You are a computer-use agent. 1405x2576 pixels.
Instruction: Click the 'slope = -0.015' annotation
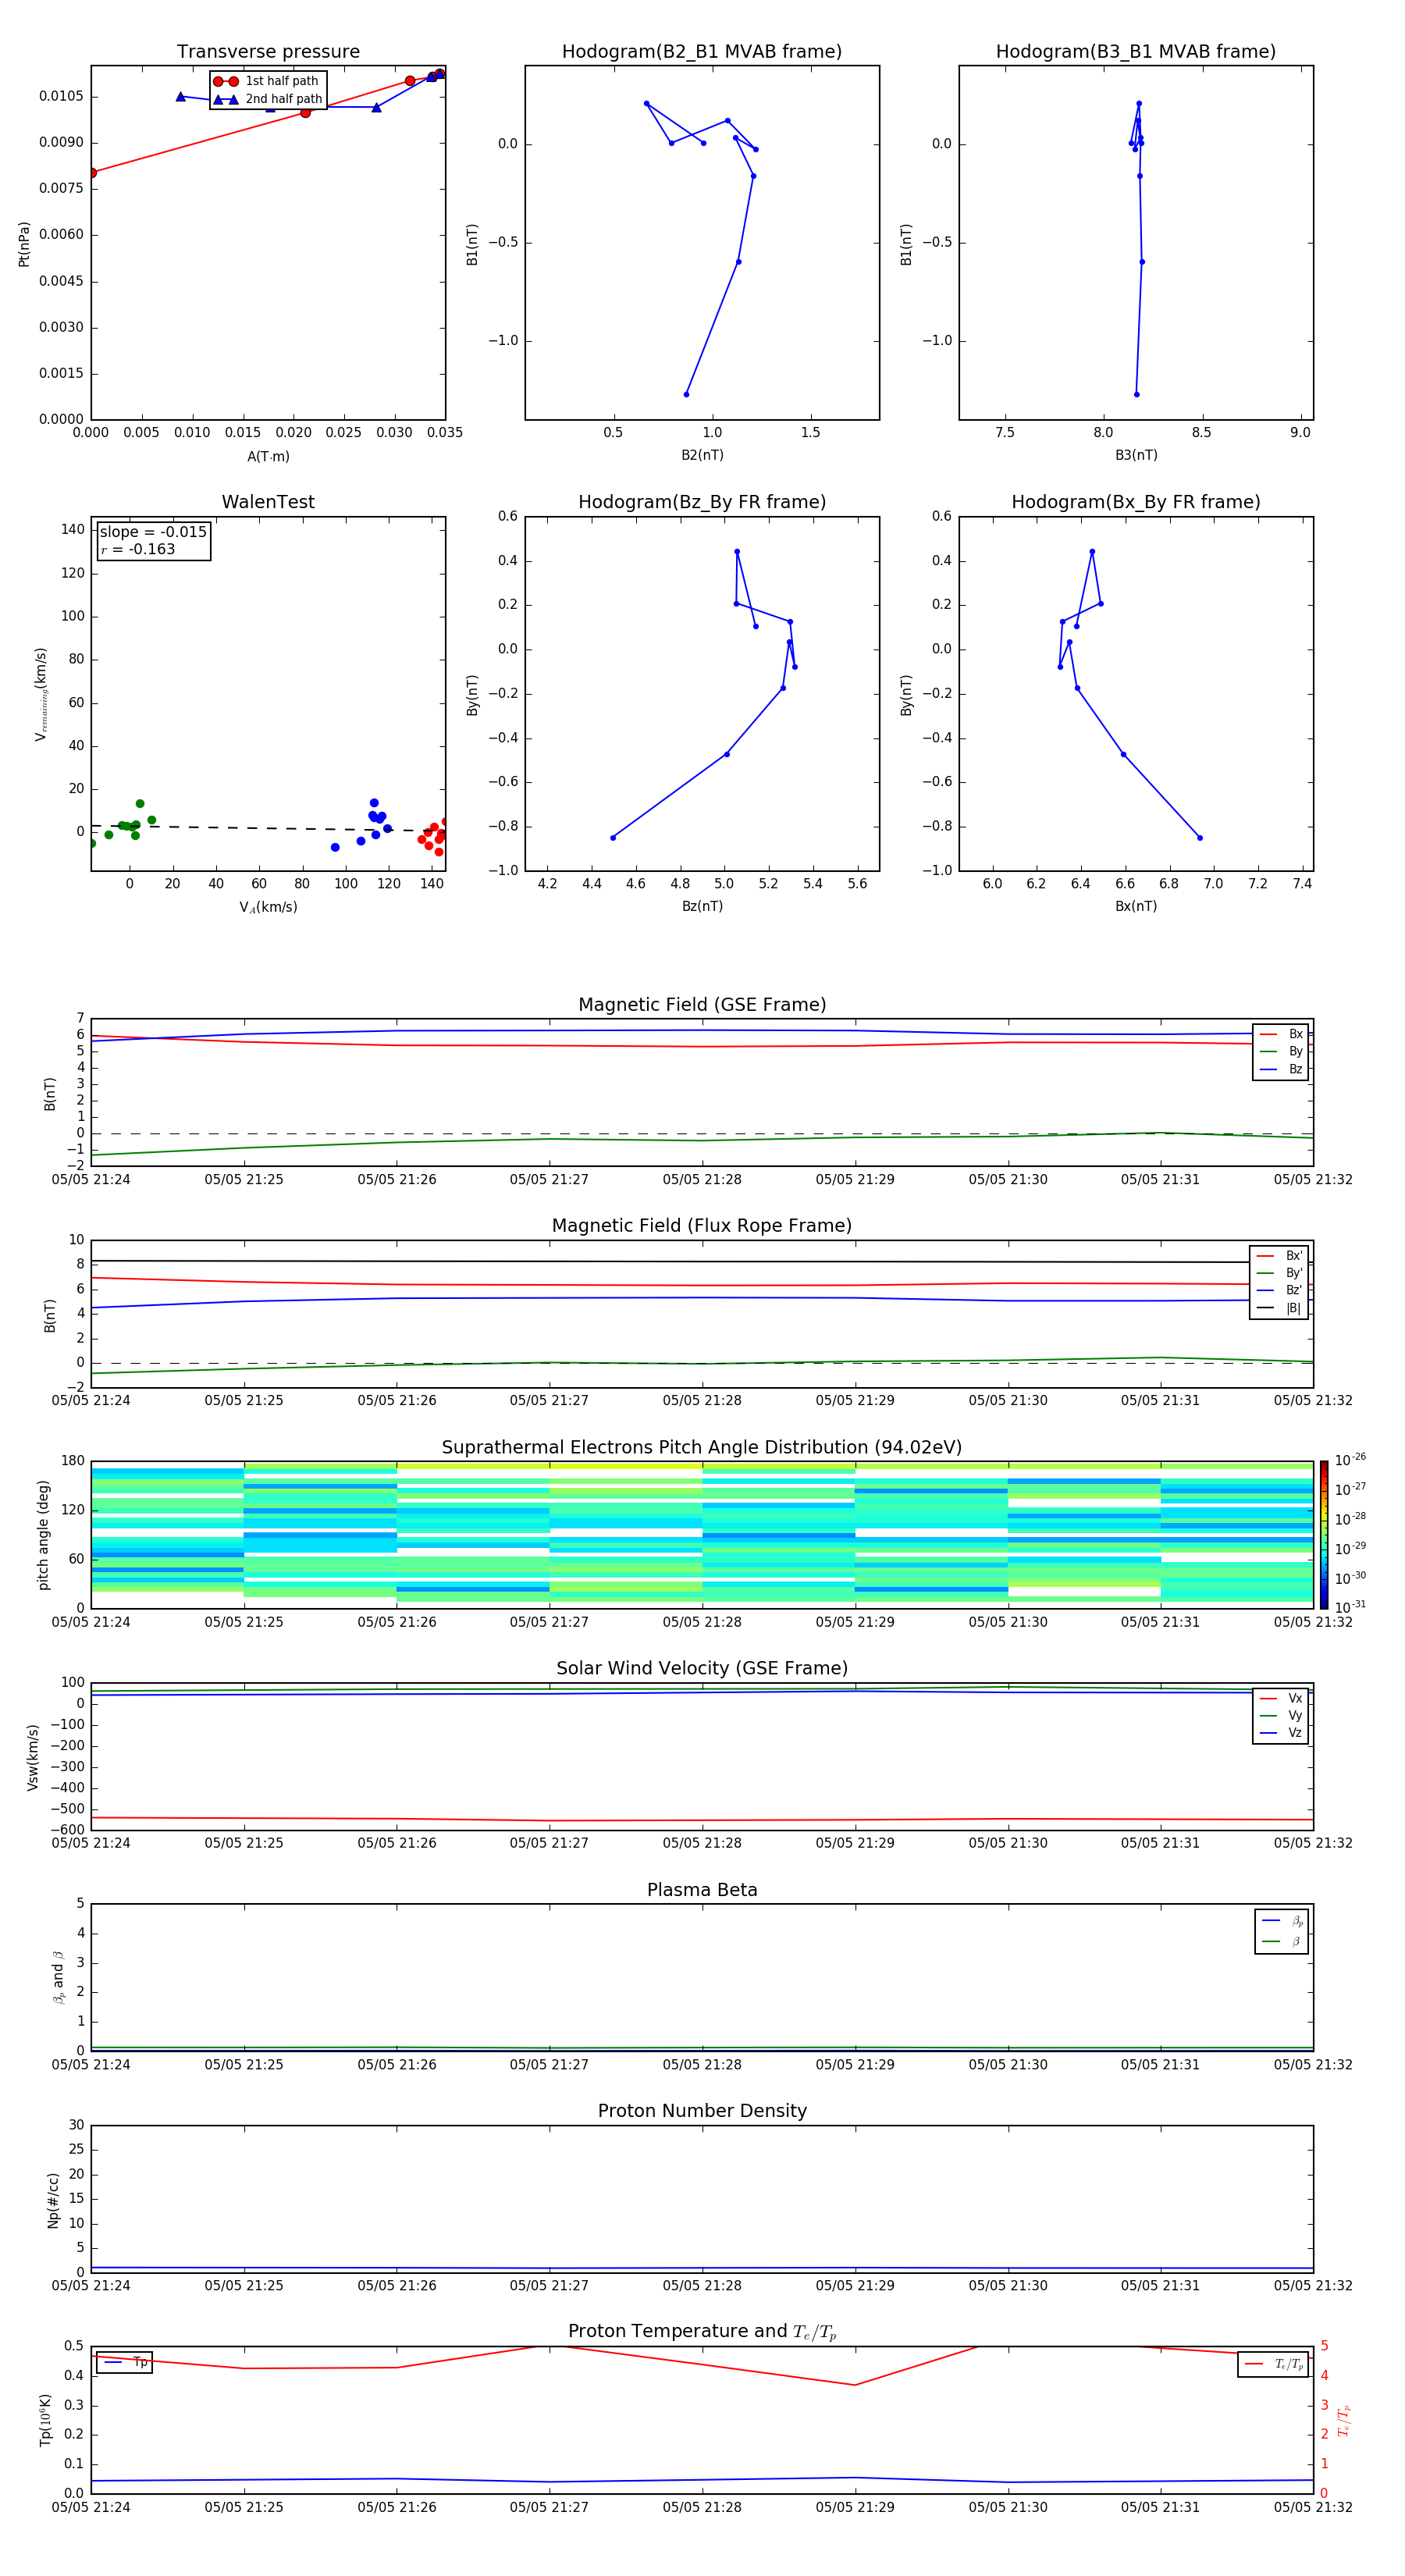(x=153, y=532)
